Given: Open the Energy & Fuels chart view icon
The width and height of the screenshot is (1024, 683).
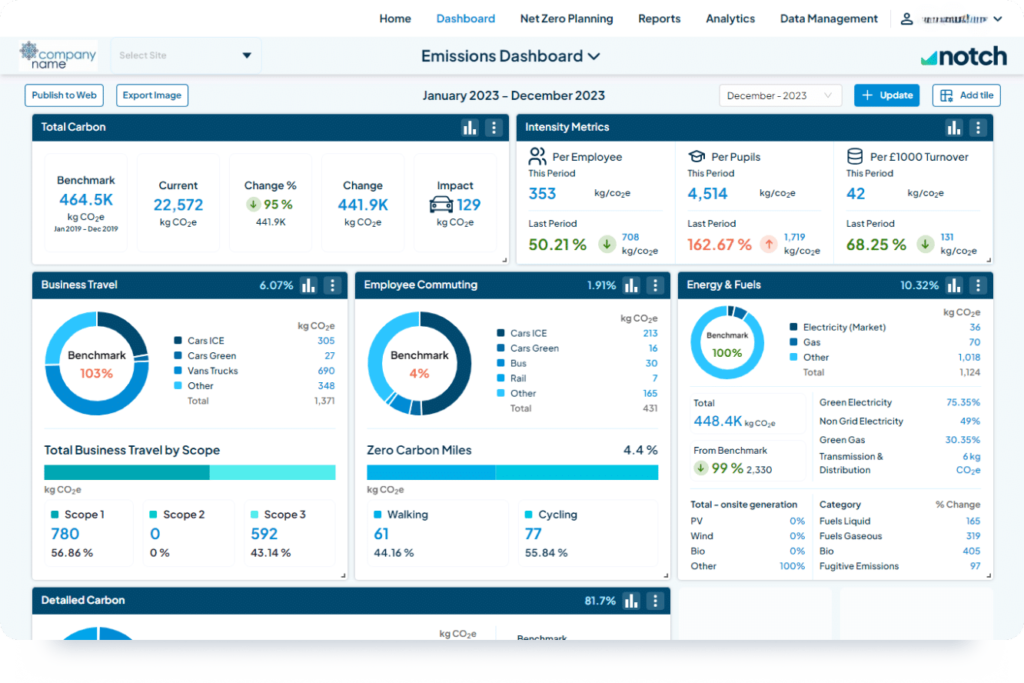Looking at the screenshot, I should [x=954, y=285].
